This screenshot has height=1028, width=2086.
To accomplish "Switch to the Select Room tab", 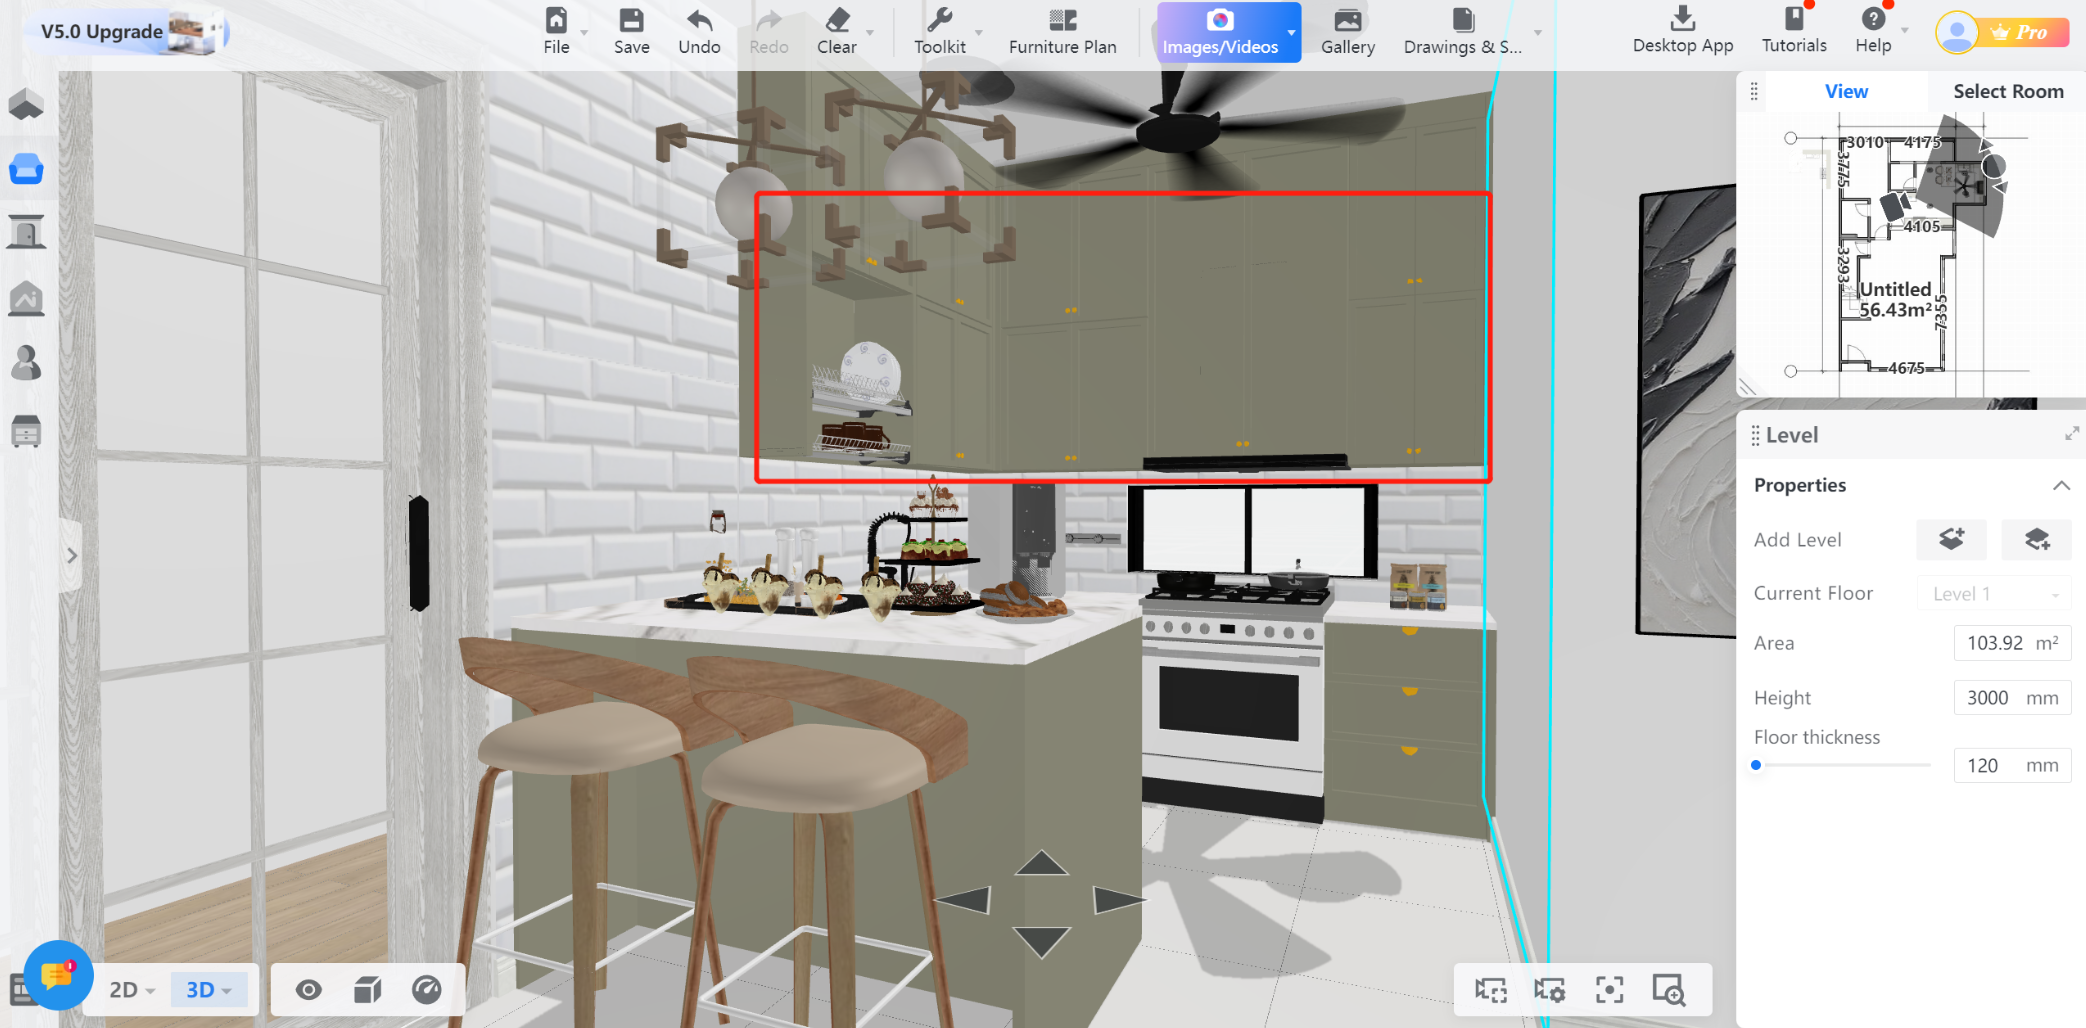I will [x=2008, y=91].
